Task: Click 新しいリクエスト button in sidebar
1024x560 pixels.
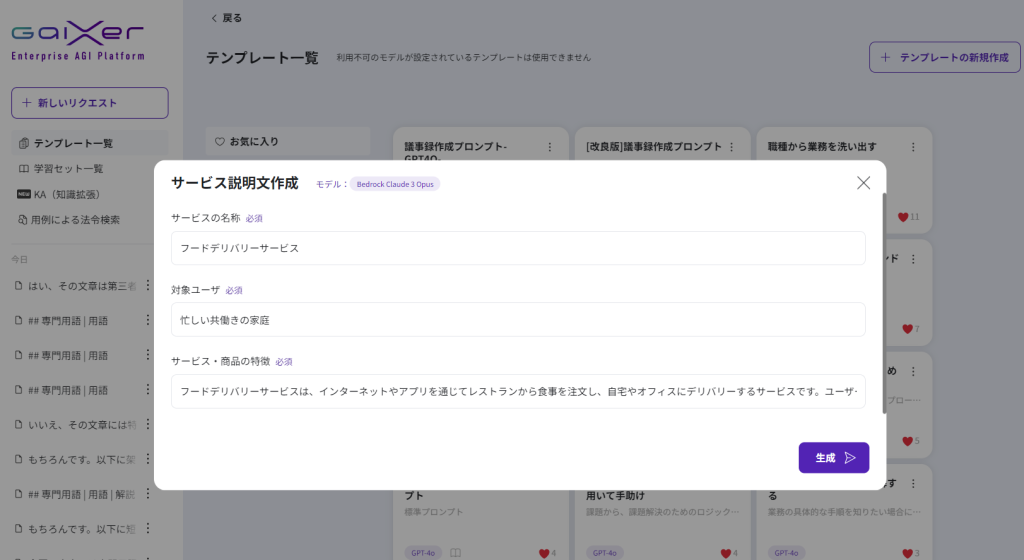Action: [89, 103]
